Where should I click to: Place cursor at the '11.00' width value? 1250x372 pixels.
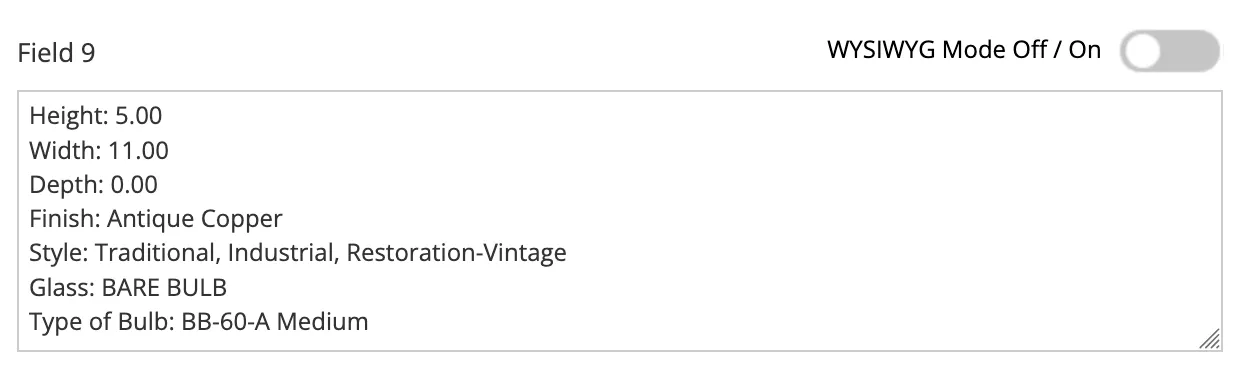[137, 151]
